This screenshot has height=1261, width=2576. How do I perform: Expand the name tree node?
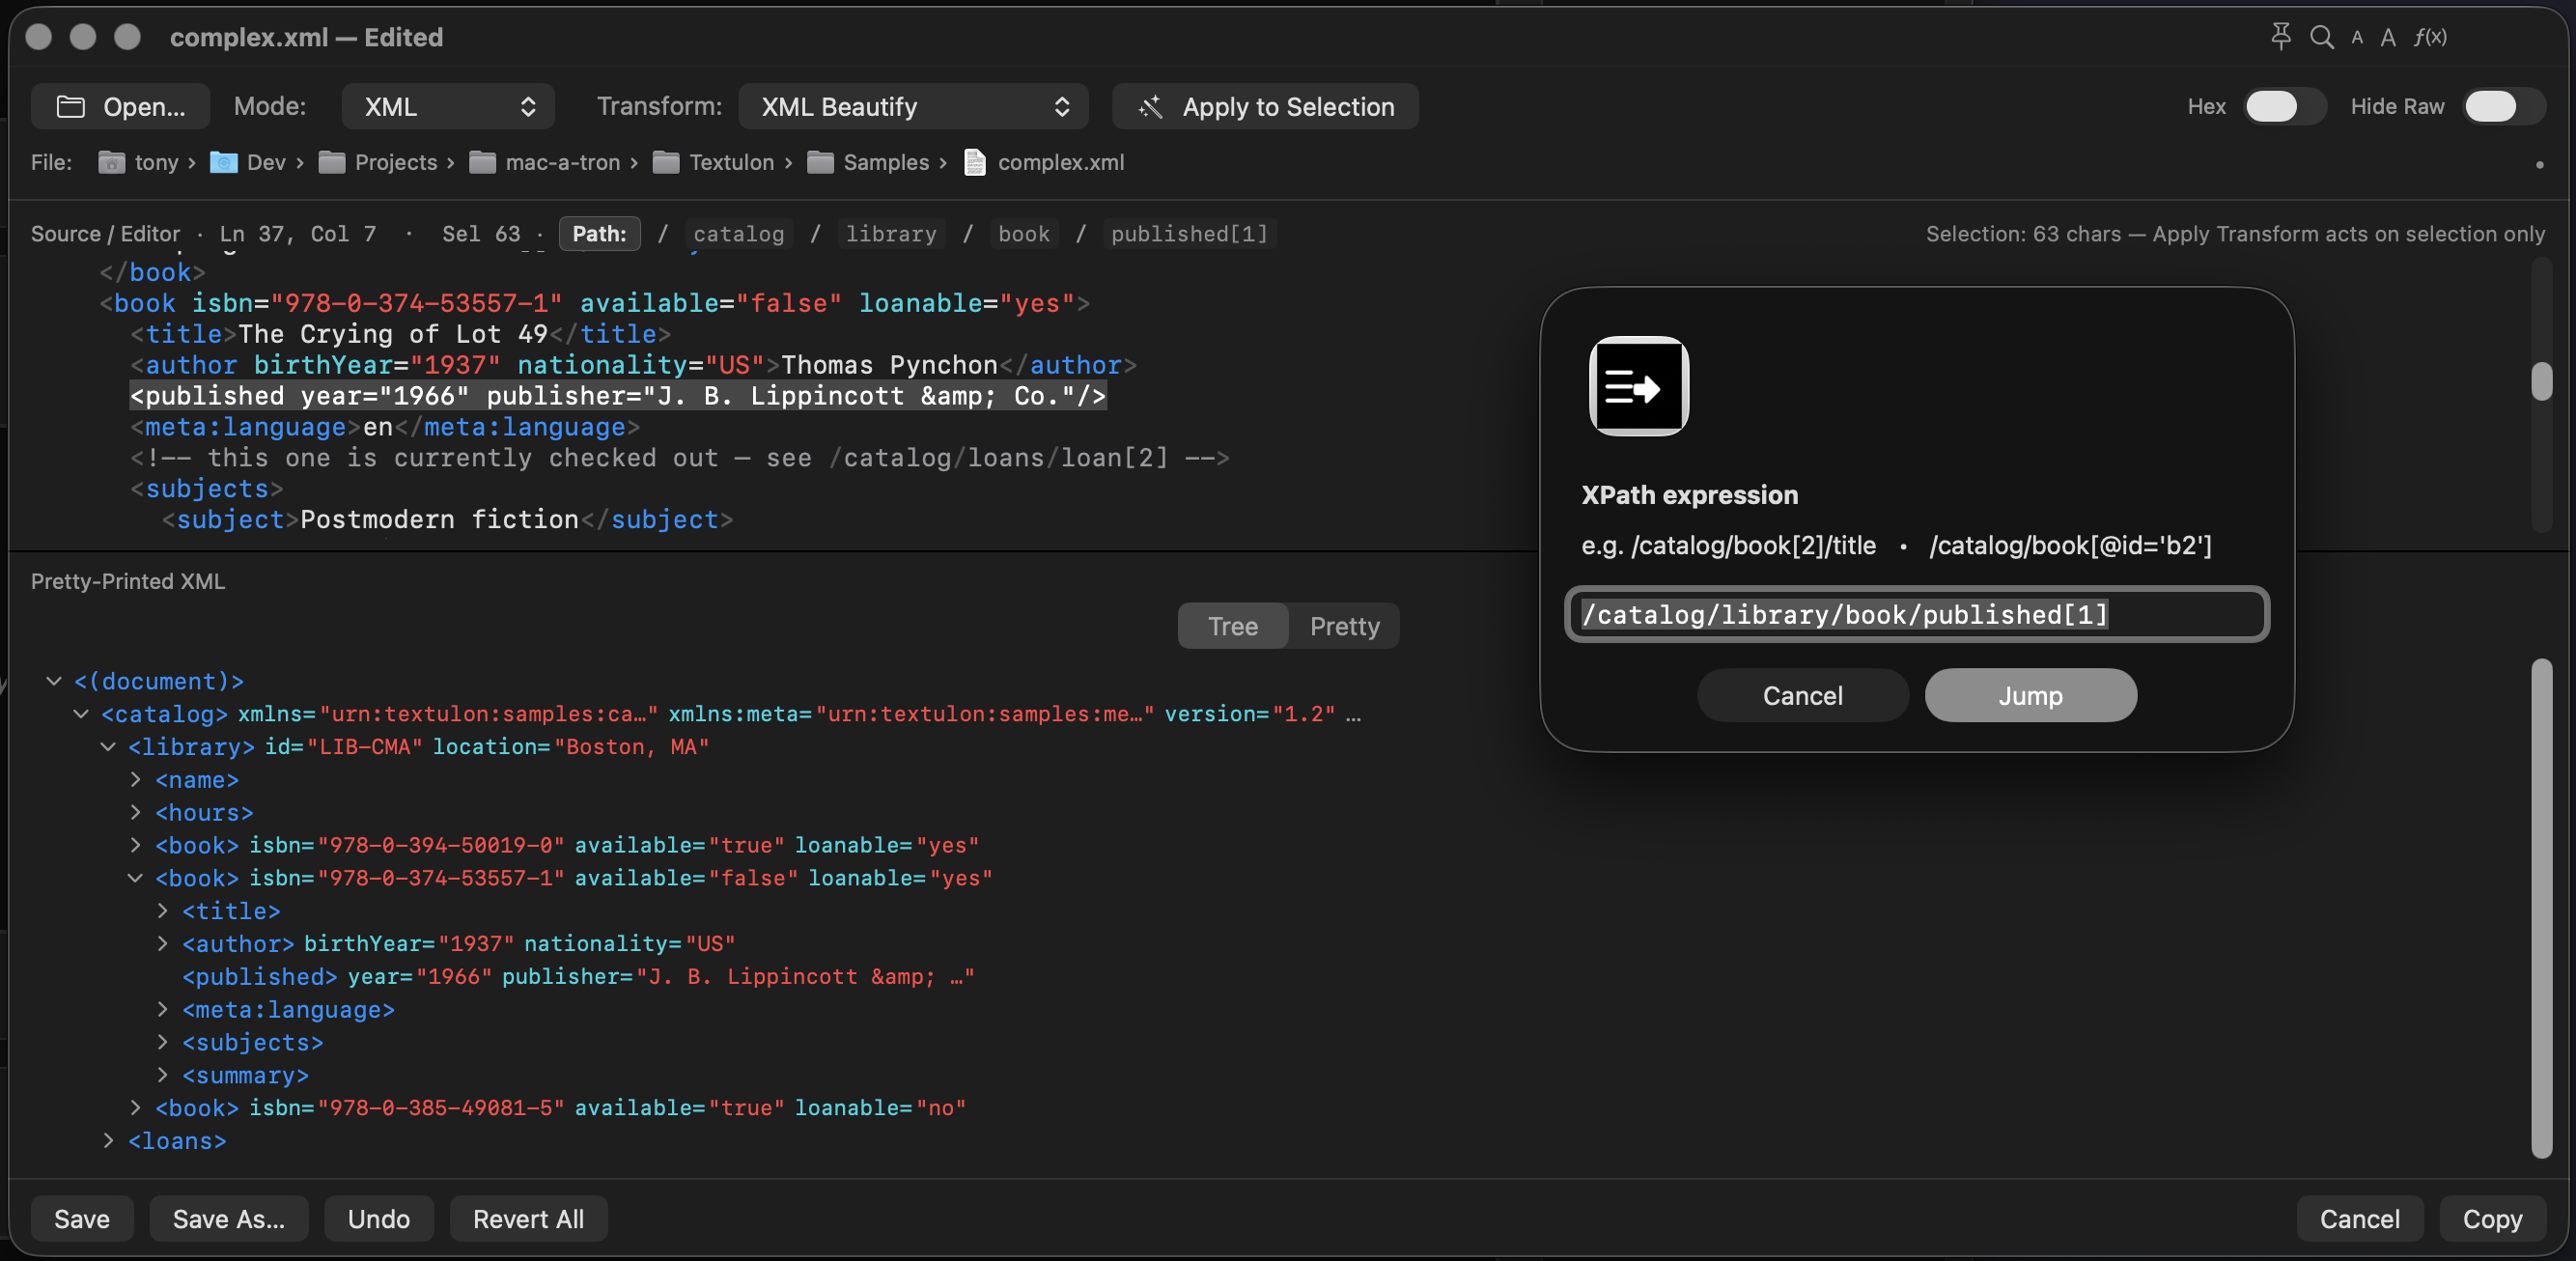135,780
